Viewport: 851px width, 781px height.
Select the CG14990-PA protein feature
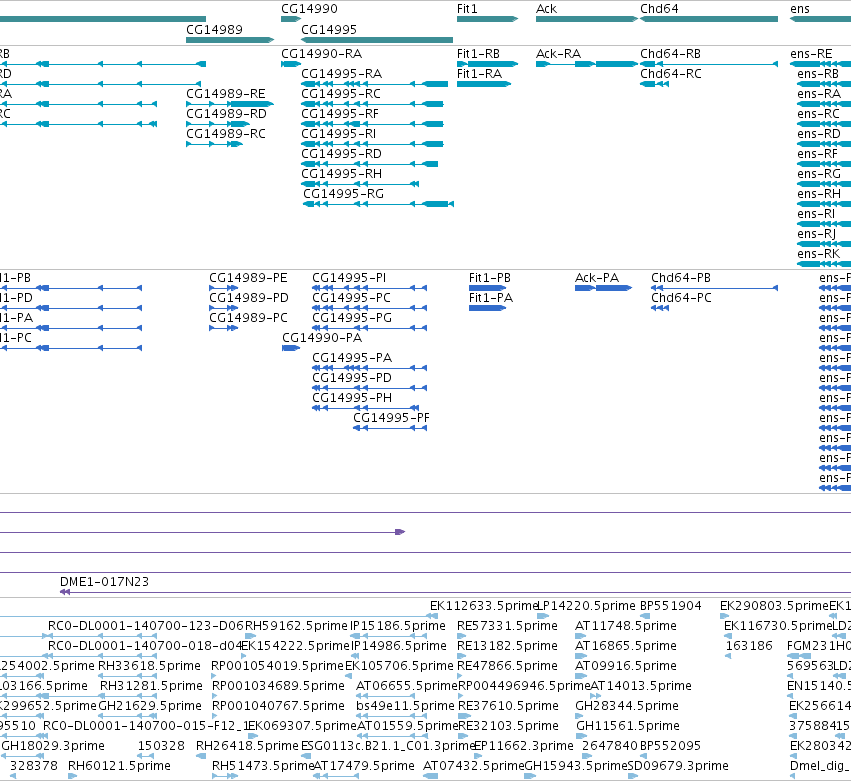point(291,348)
